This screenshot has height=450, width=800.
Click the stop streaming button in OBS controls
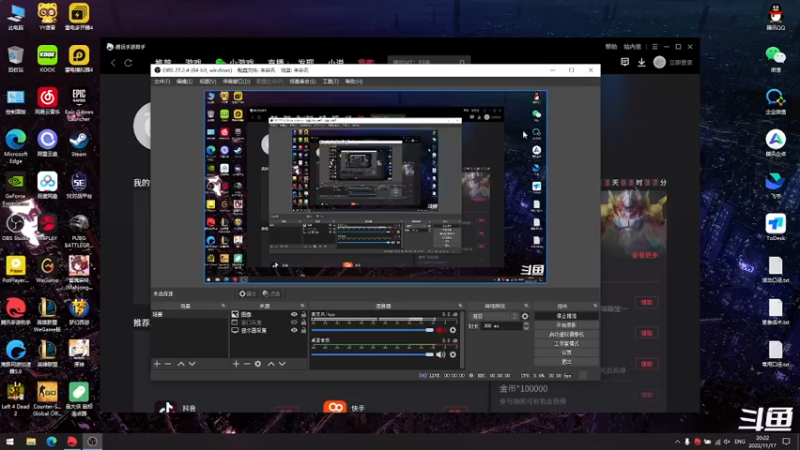(x=566, y=316)
